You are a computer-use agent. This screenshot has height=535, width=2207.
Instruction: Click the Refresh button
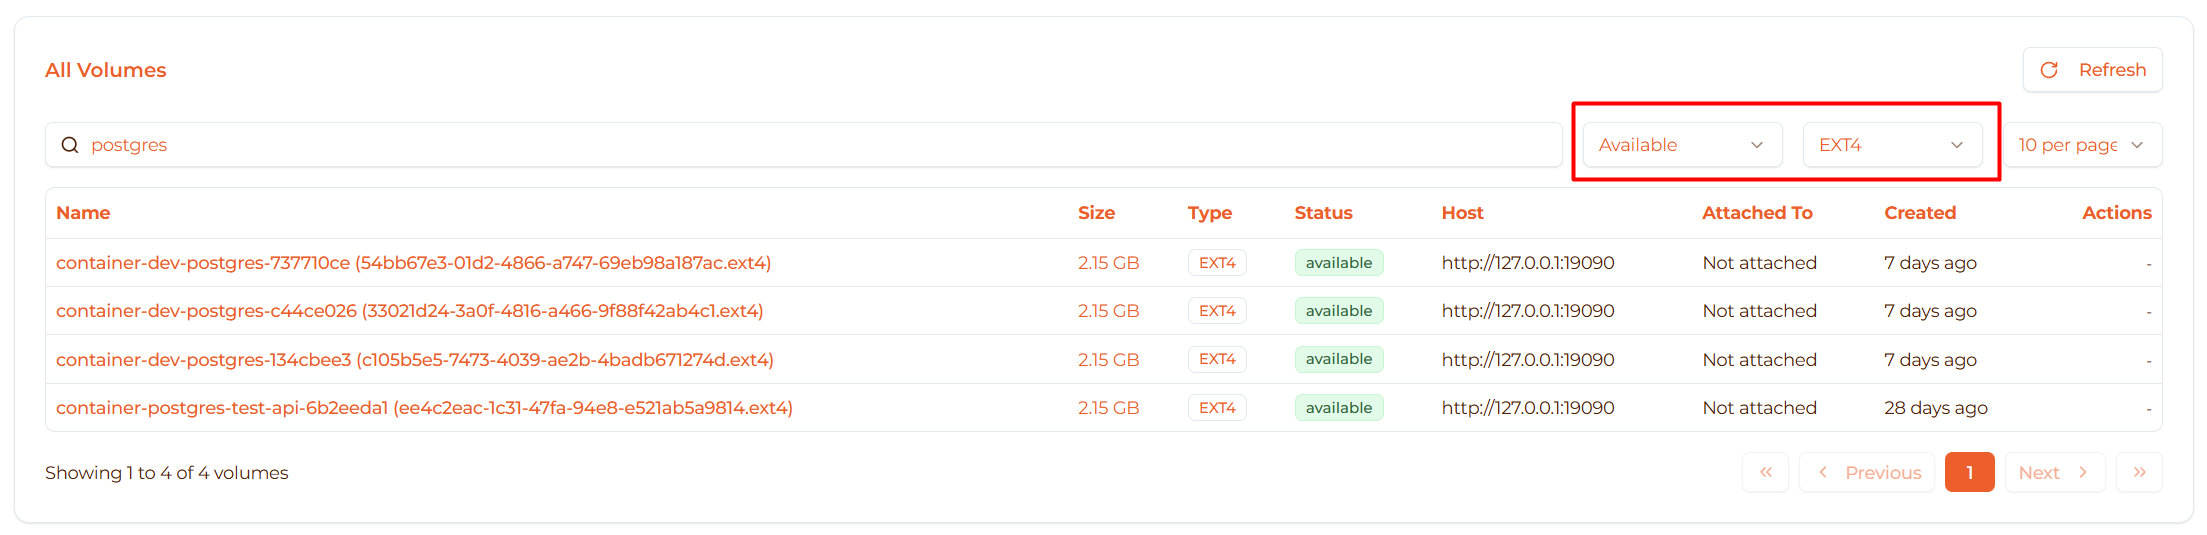pos(2092,70)
